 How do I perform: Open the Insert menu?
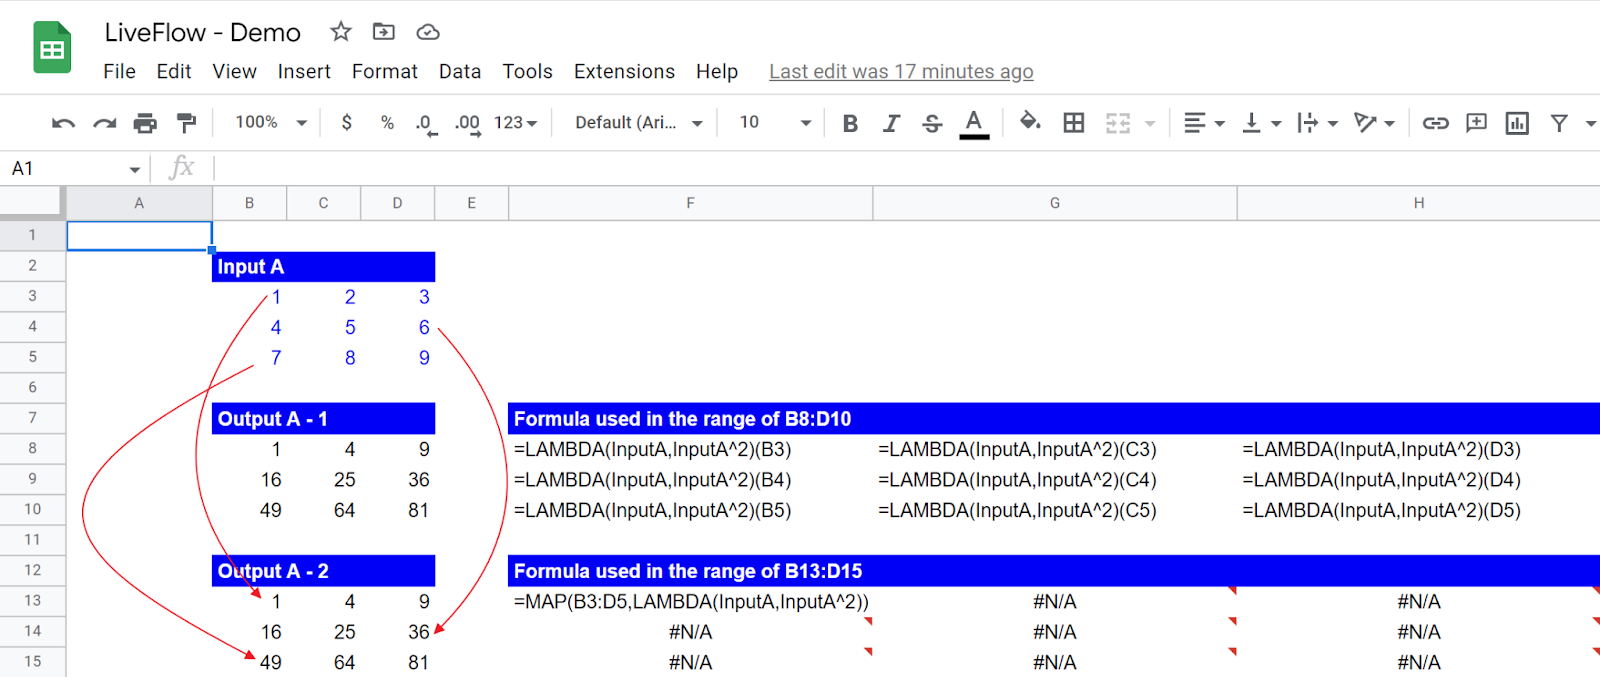tap(304, 71)
